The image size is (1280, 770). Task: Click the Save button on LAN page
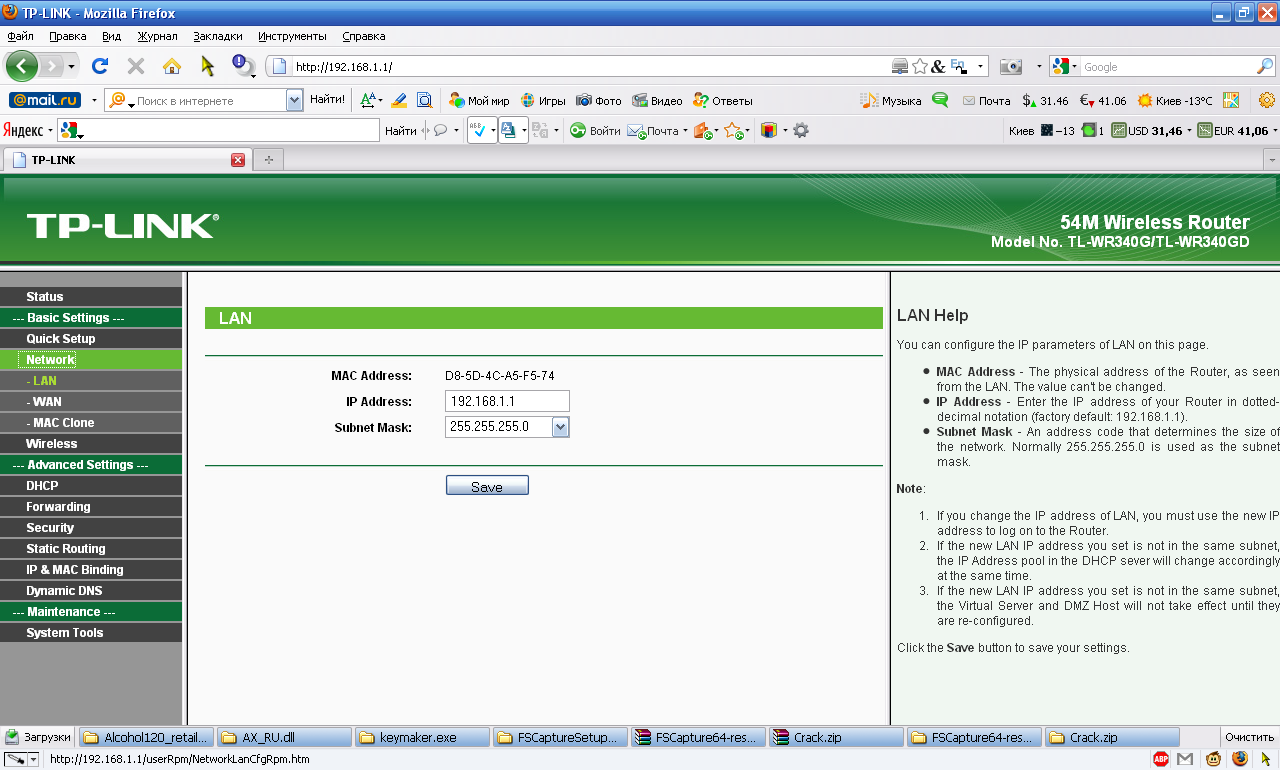(487, 486)
